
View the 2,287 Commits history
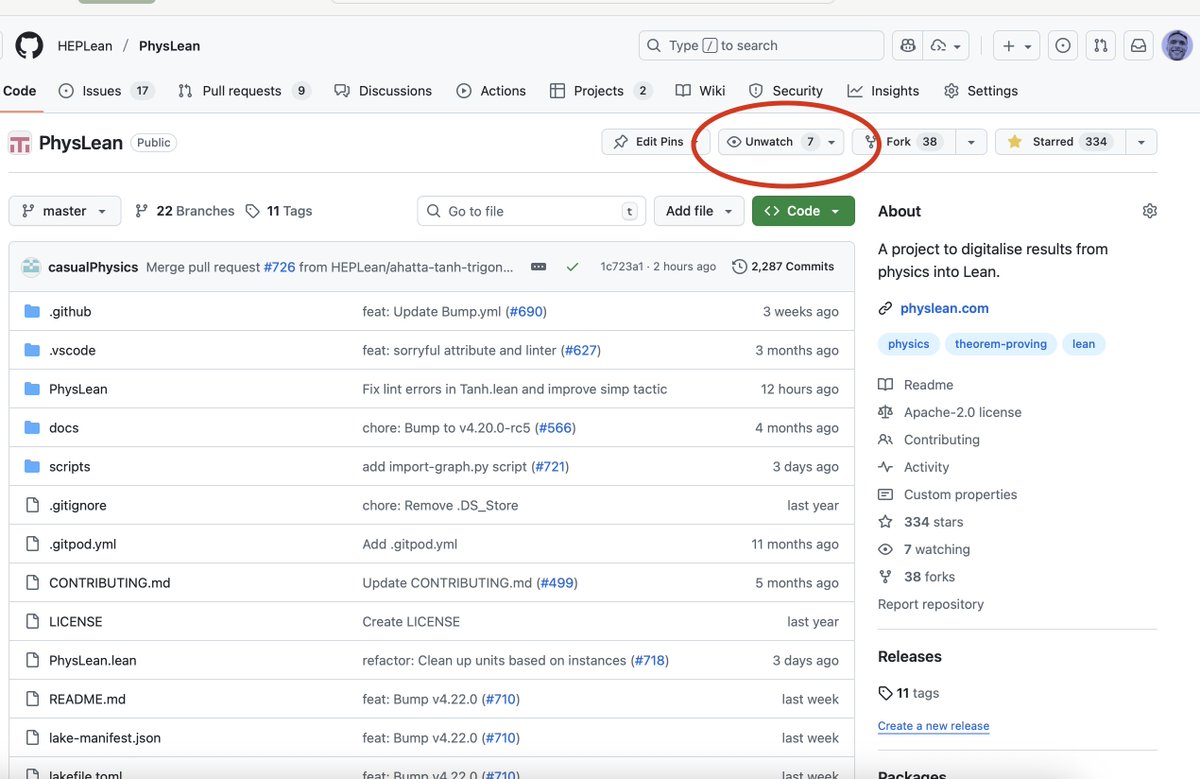[x=783, y=267]
